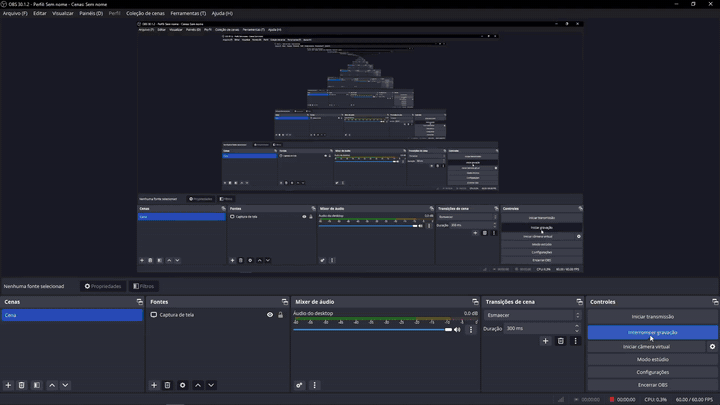Open the Perfil menu
The width and height of the screenshot is (720, 405).
click(x=114, y=13)
